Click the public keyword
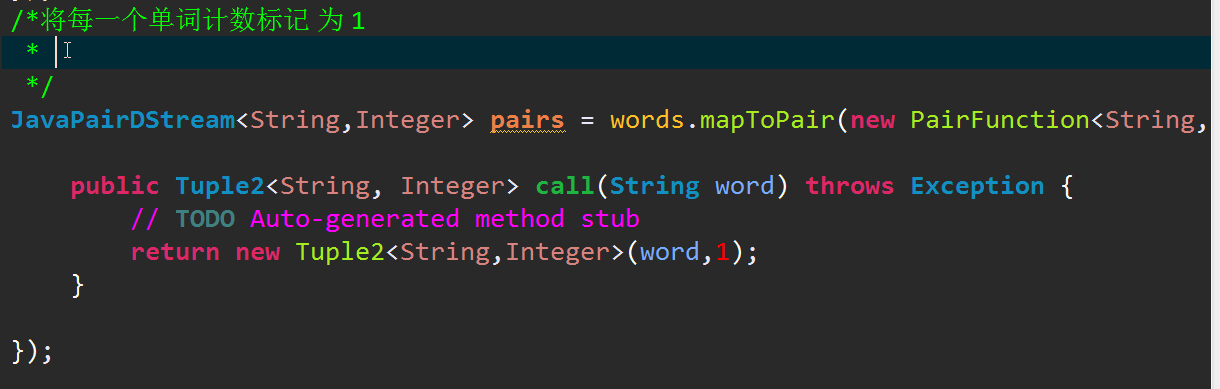This screenshot has width=1220, height=389. pyautogui.click(x=115, y=186)
